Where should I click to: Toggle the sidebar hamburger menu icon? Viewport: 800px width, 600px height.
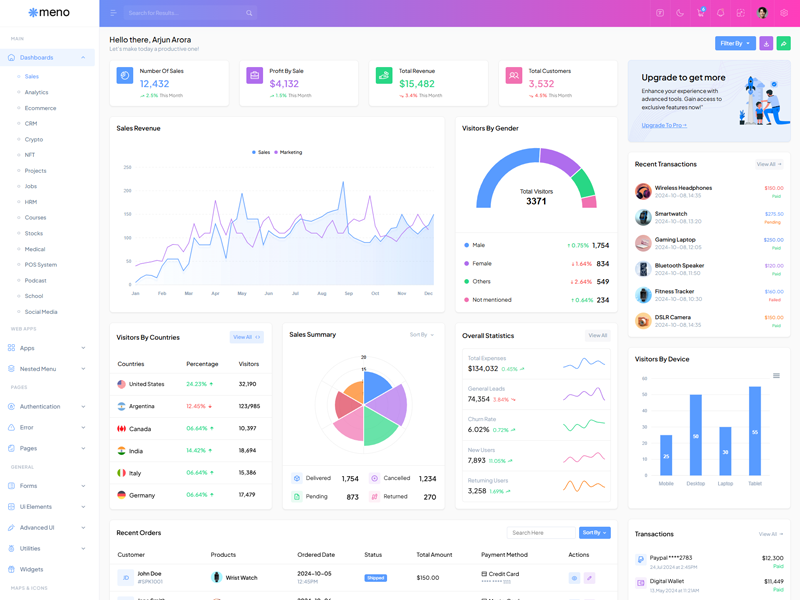113,13
